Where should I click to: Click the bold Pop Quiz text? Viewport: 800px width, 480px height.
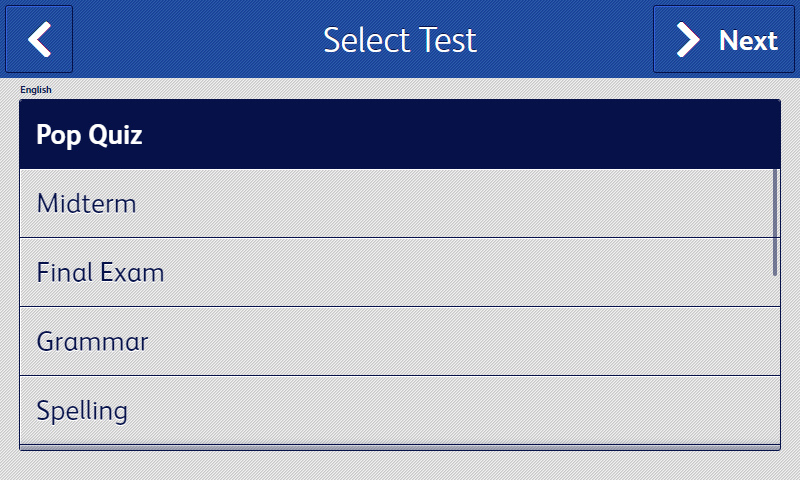pyautogui.click(x=89, y=135)
